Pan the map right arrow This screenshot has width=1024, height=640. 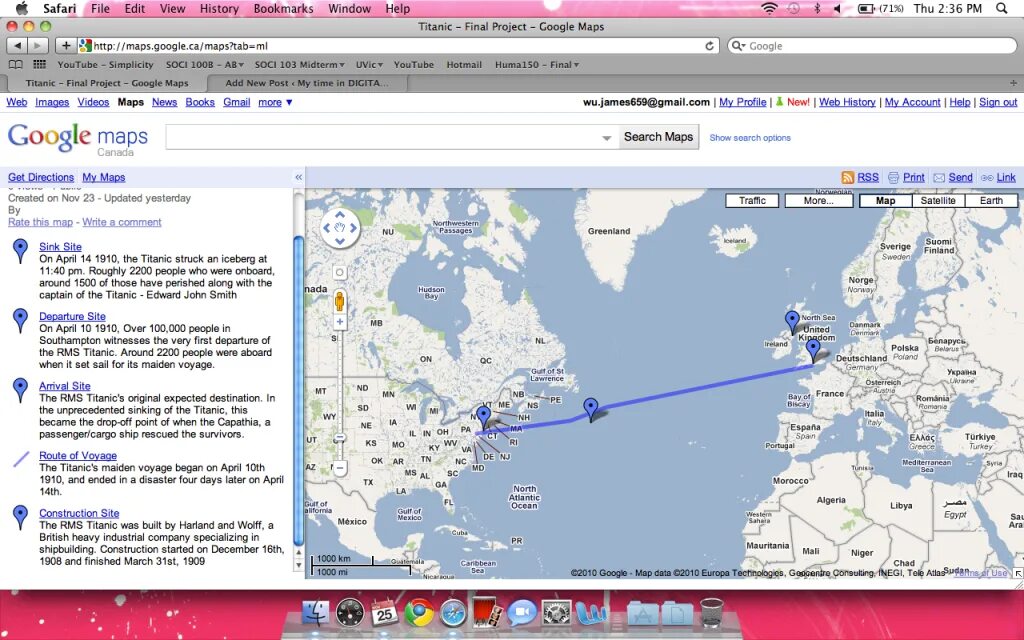pos(353,228)
